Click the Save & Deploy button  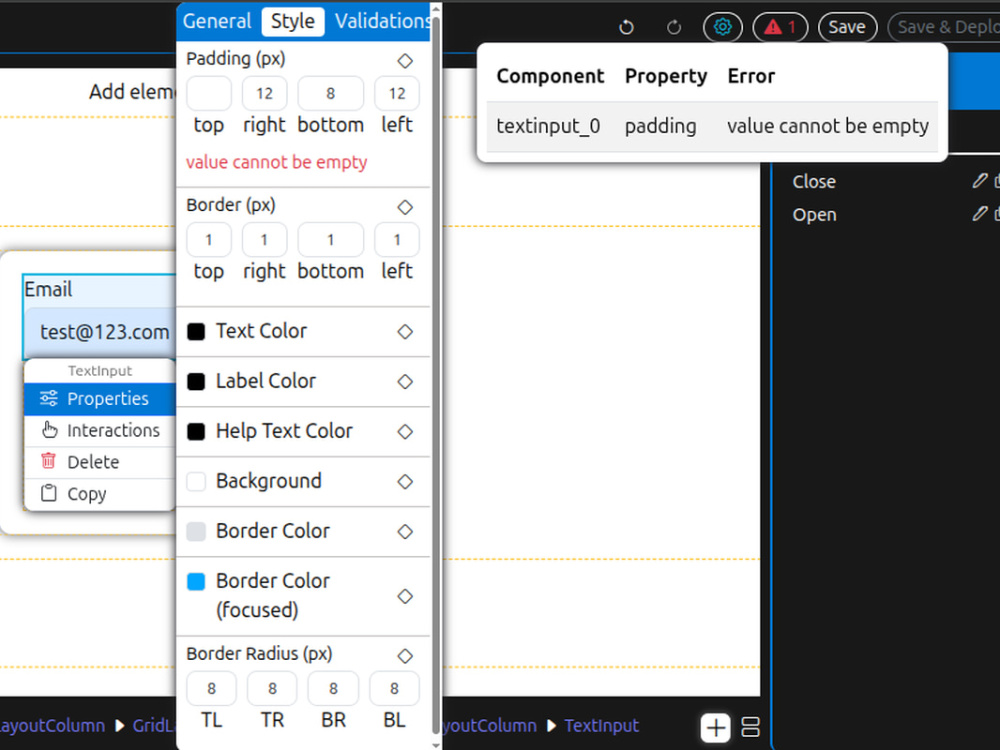tap(945, 27)
